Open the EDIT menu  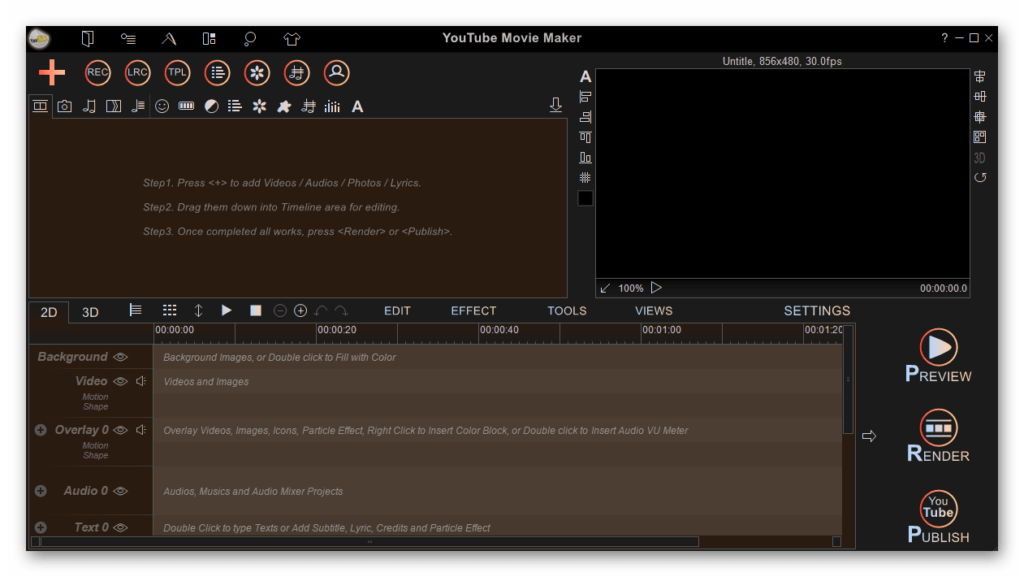click(x=397, y=311)
